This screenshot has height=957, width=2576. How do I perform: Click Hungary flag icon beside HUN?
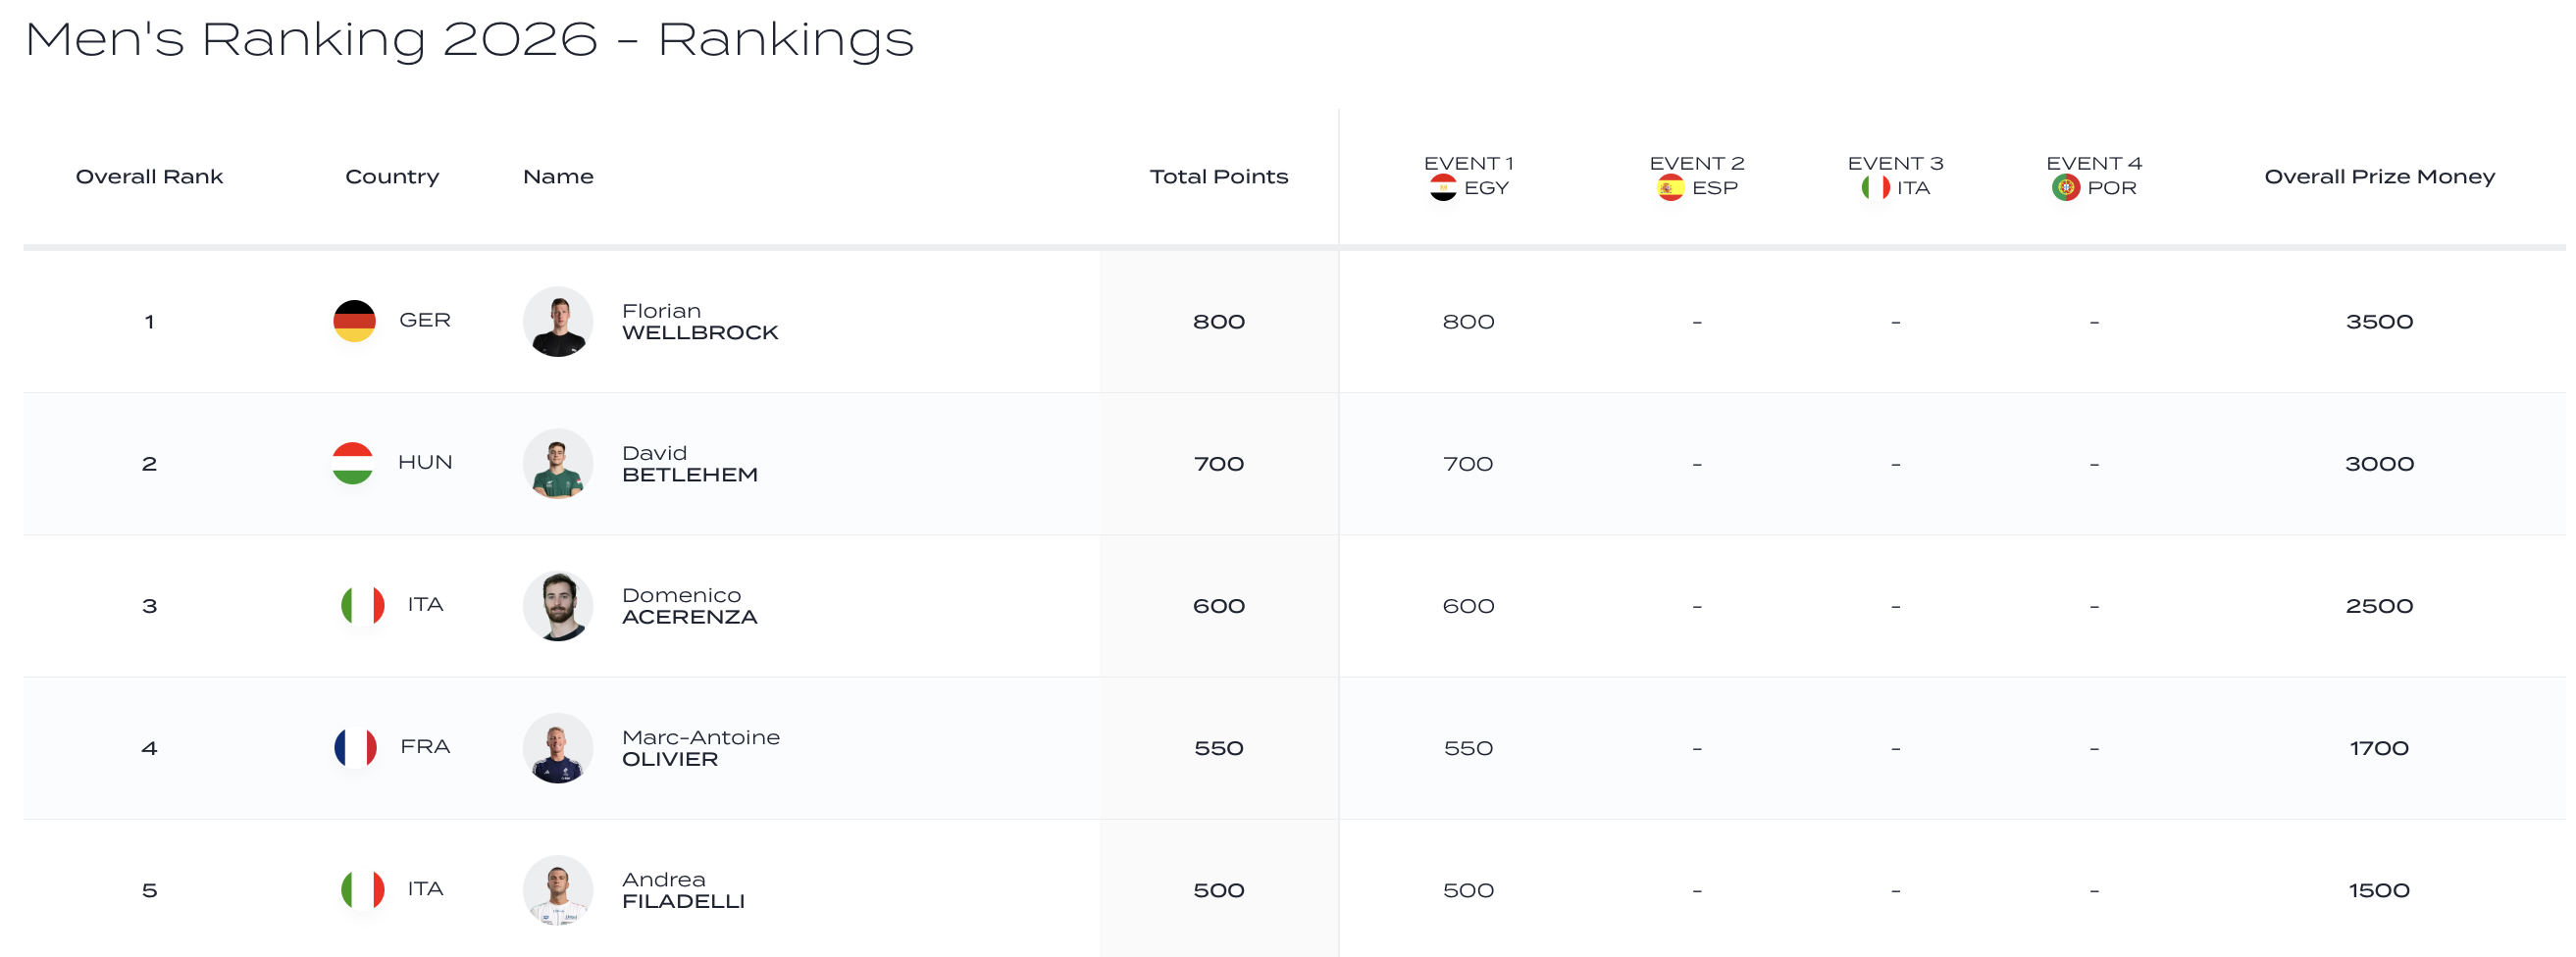tap(353, 463)
